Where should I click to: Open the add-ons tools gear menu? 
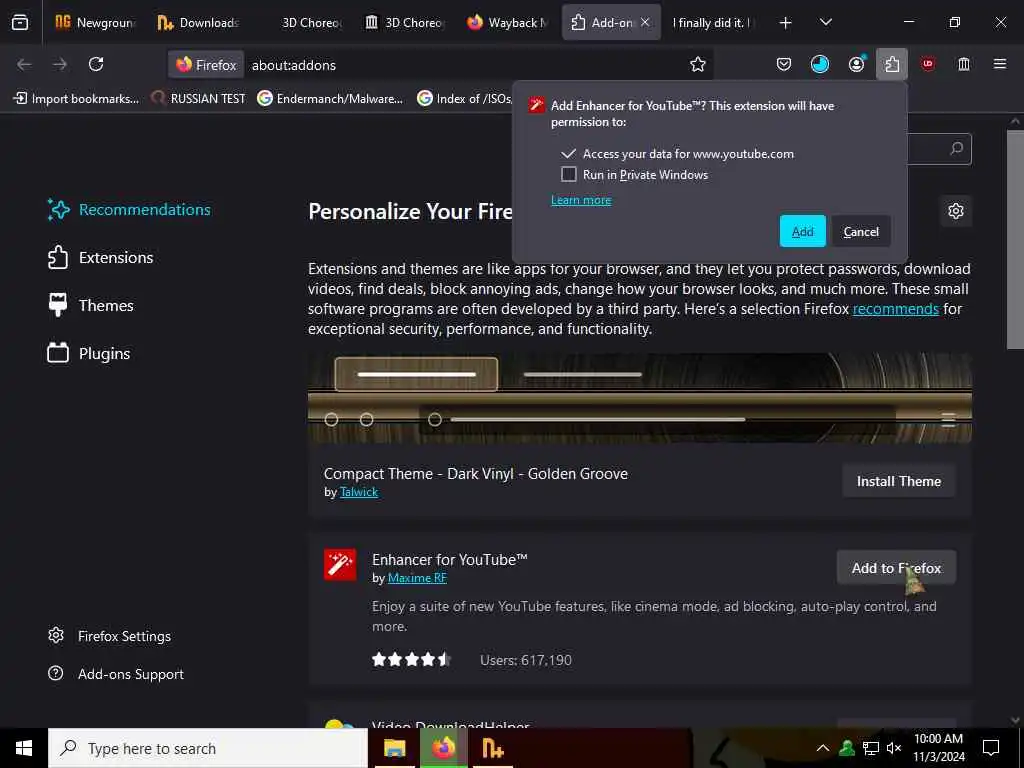(955, 211)
